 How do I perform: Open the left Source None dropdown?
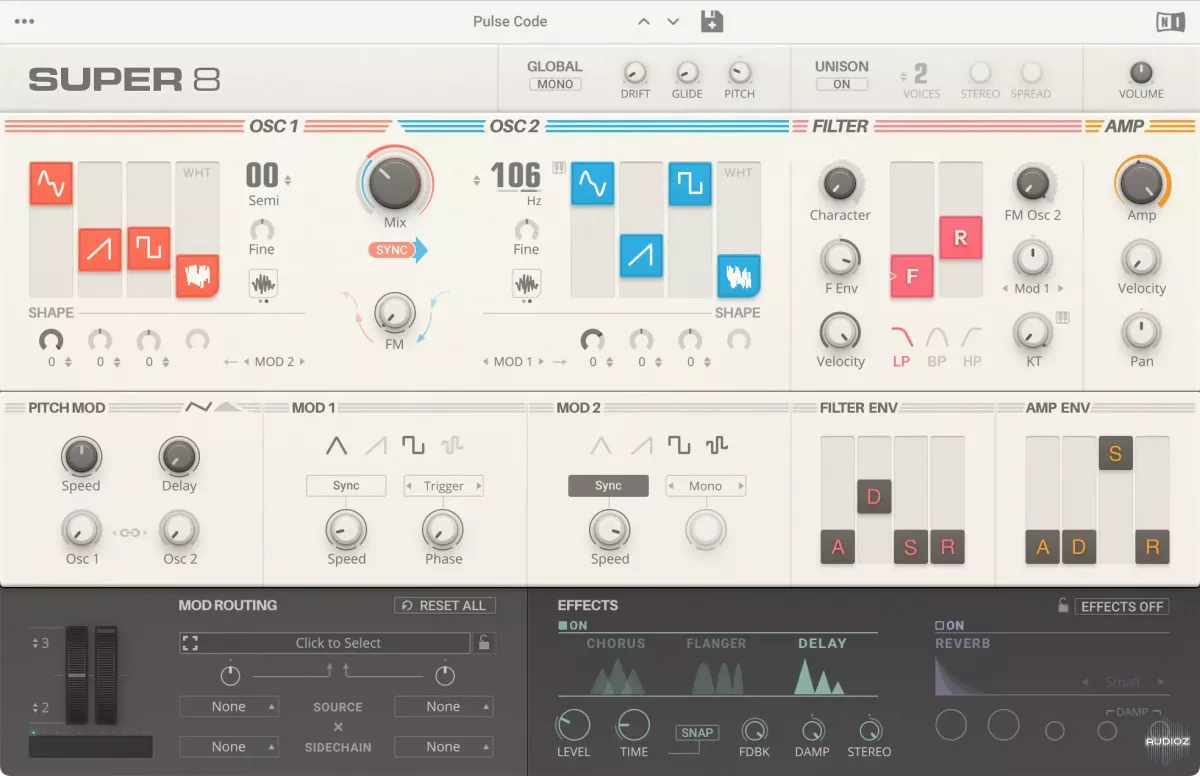pos(229,707)
